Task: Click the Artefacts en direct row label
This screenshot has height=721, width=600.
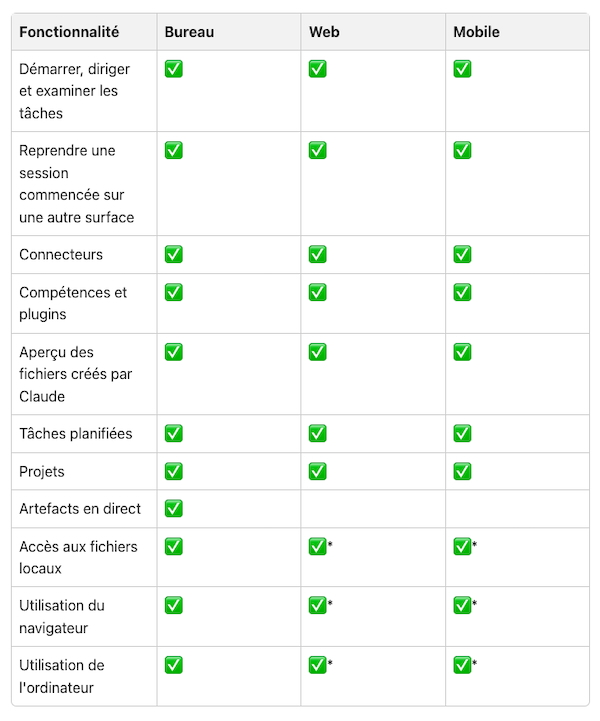Action: tap(80, 509)
